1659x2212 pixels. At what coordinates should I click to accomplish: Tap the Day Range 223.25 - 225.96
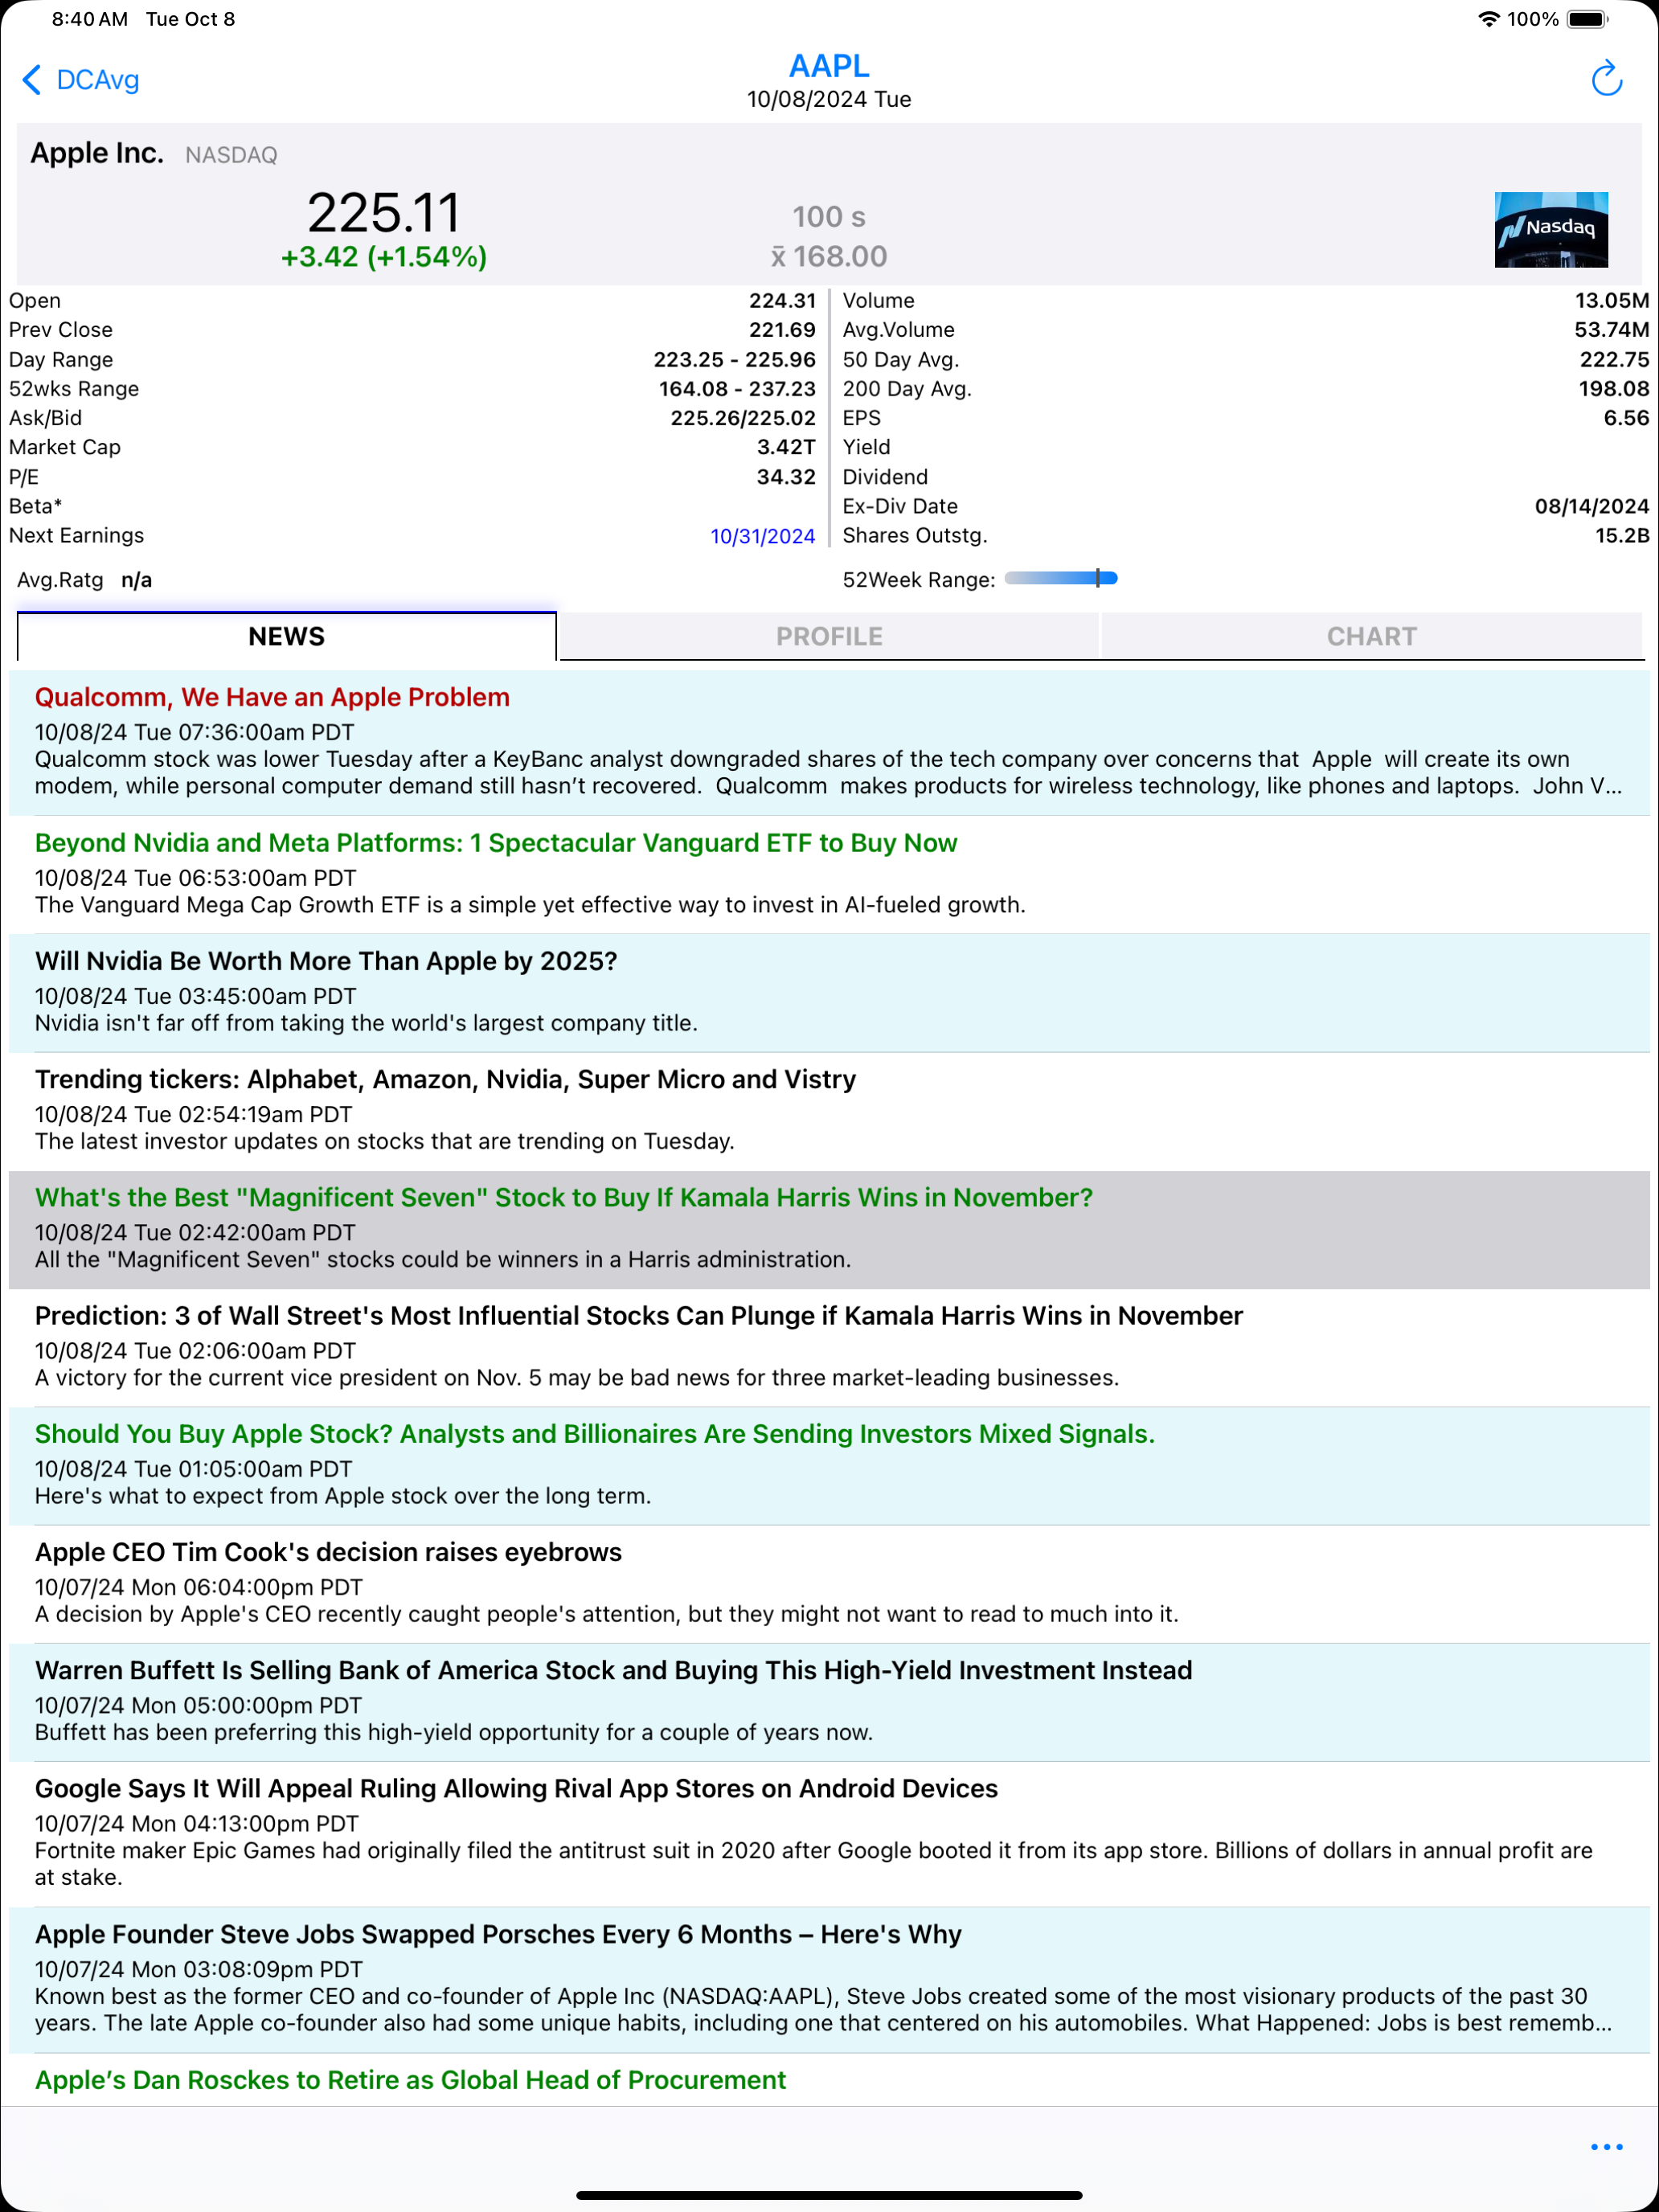point(734,360)
